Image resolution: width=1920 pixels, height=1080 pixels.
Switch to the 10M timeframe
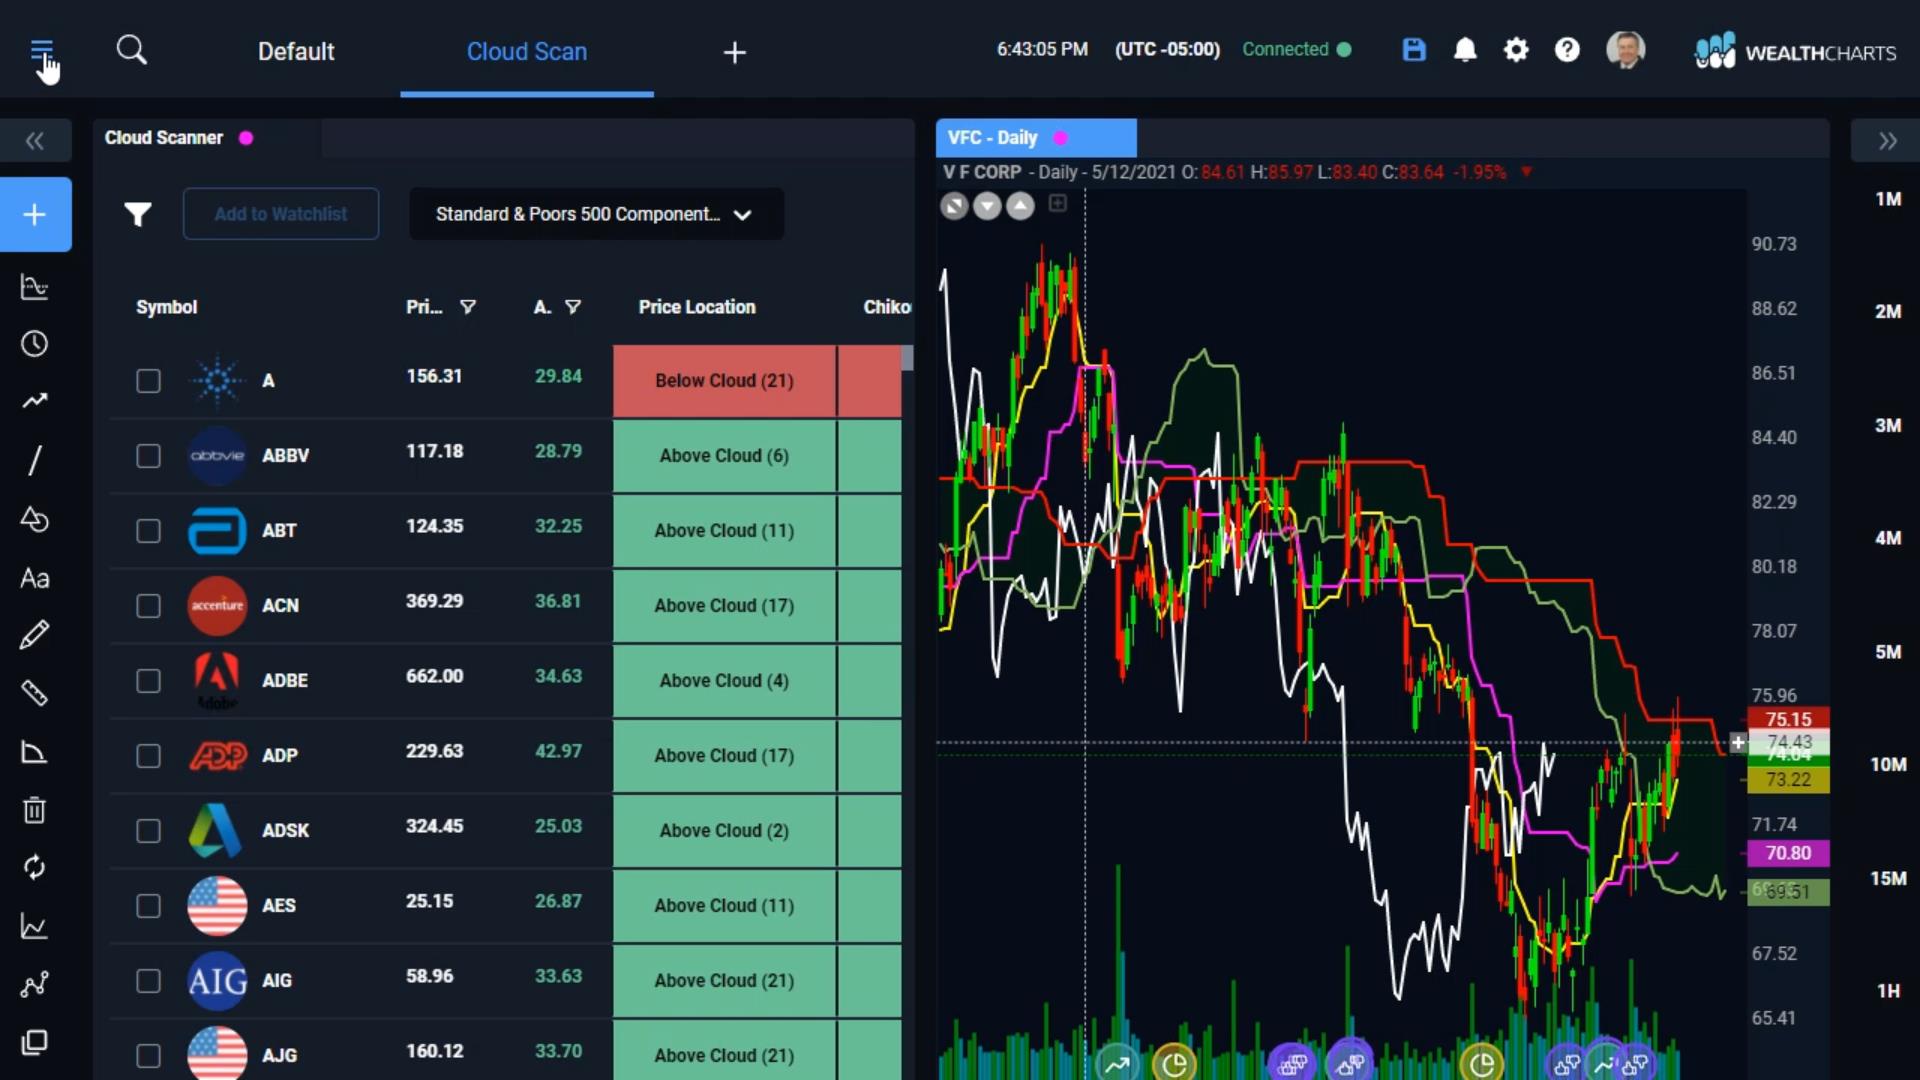coord(1887,765)
